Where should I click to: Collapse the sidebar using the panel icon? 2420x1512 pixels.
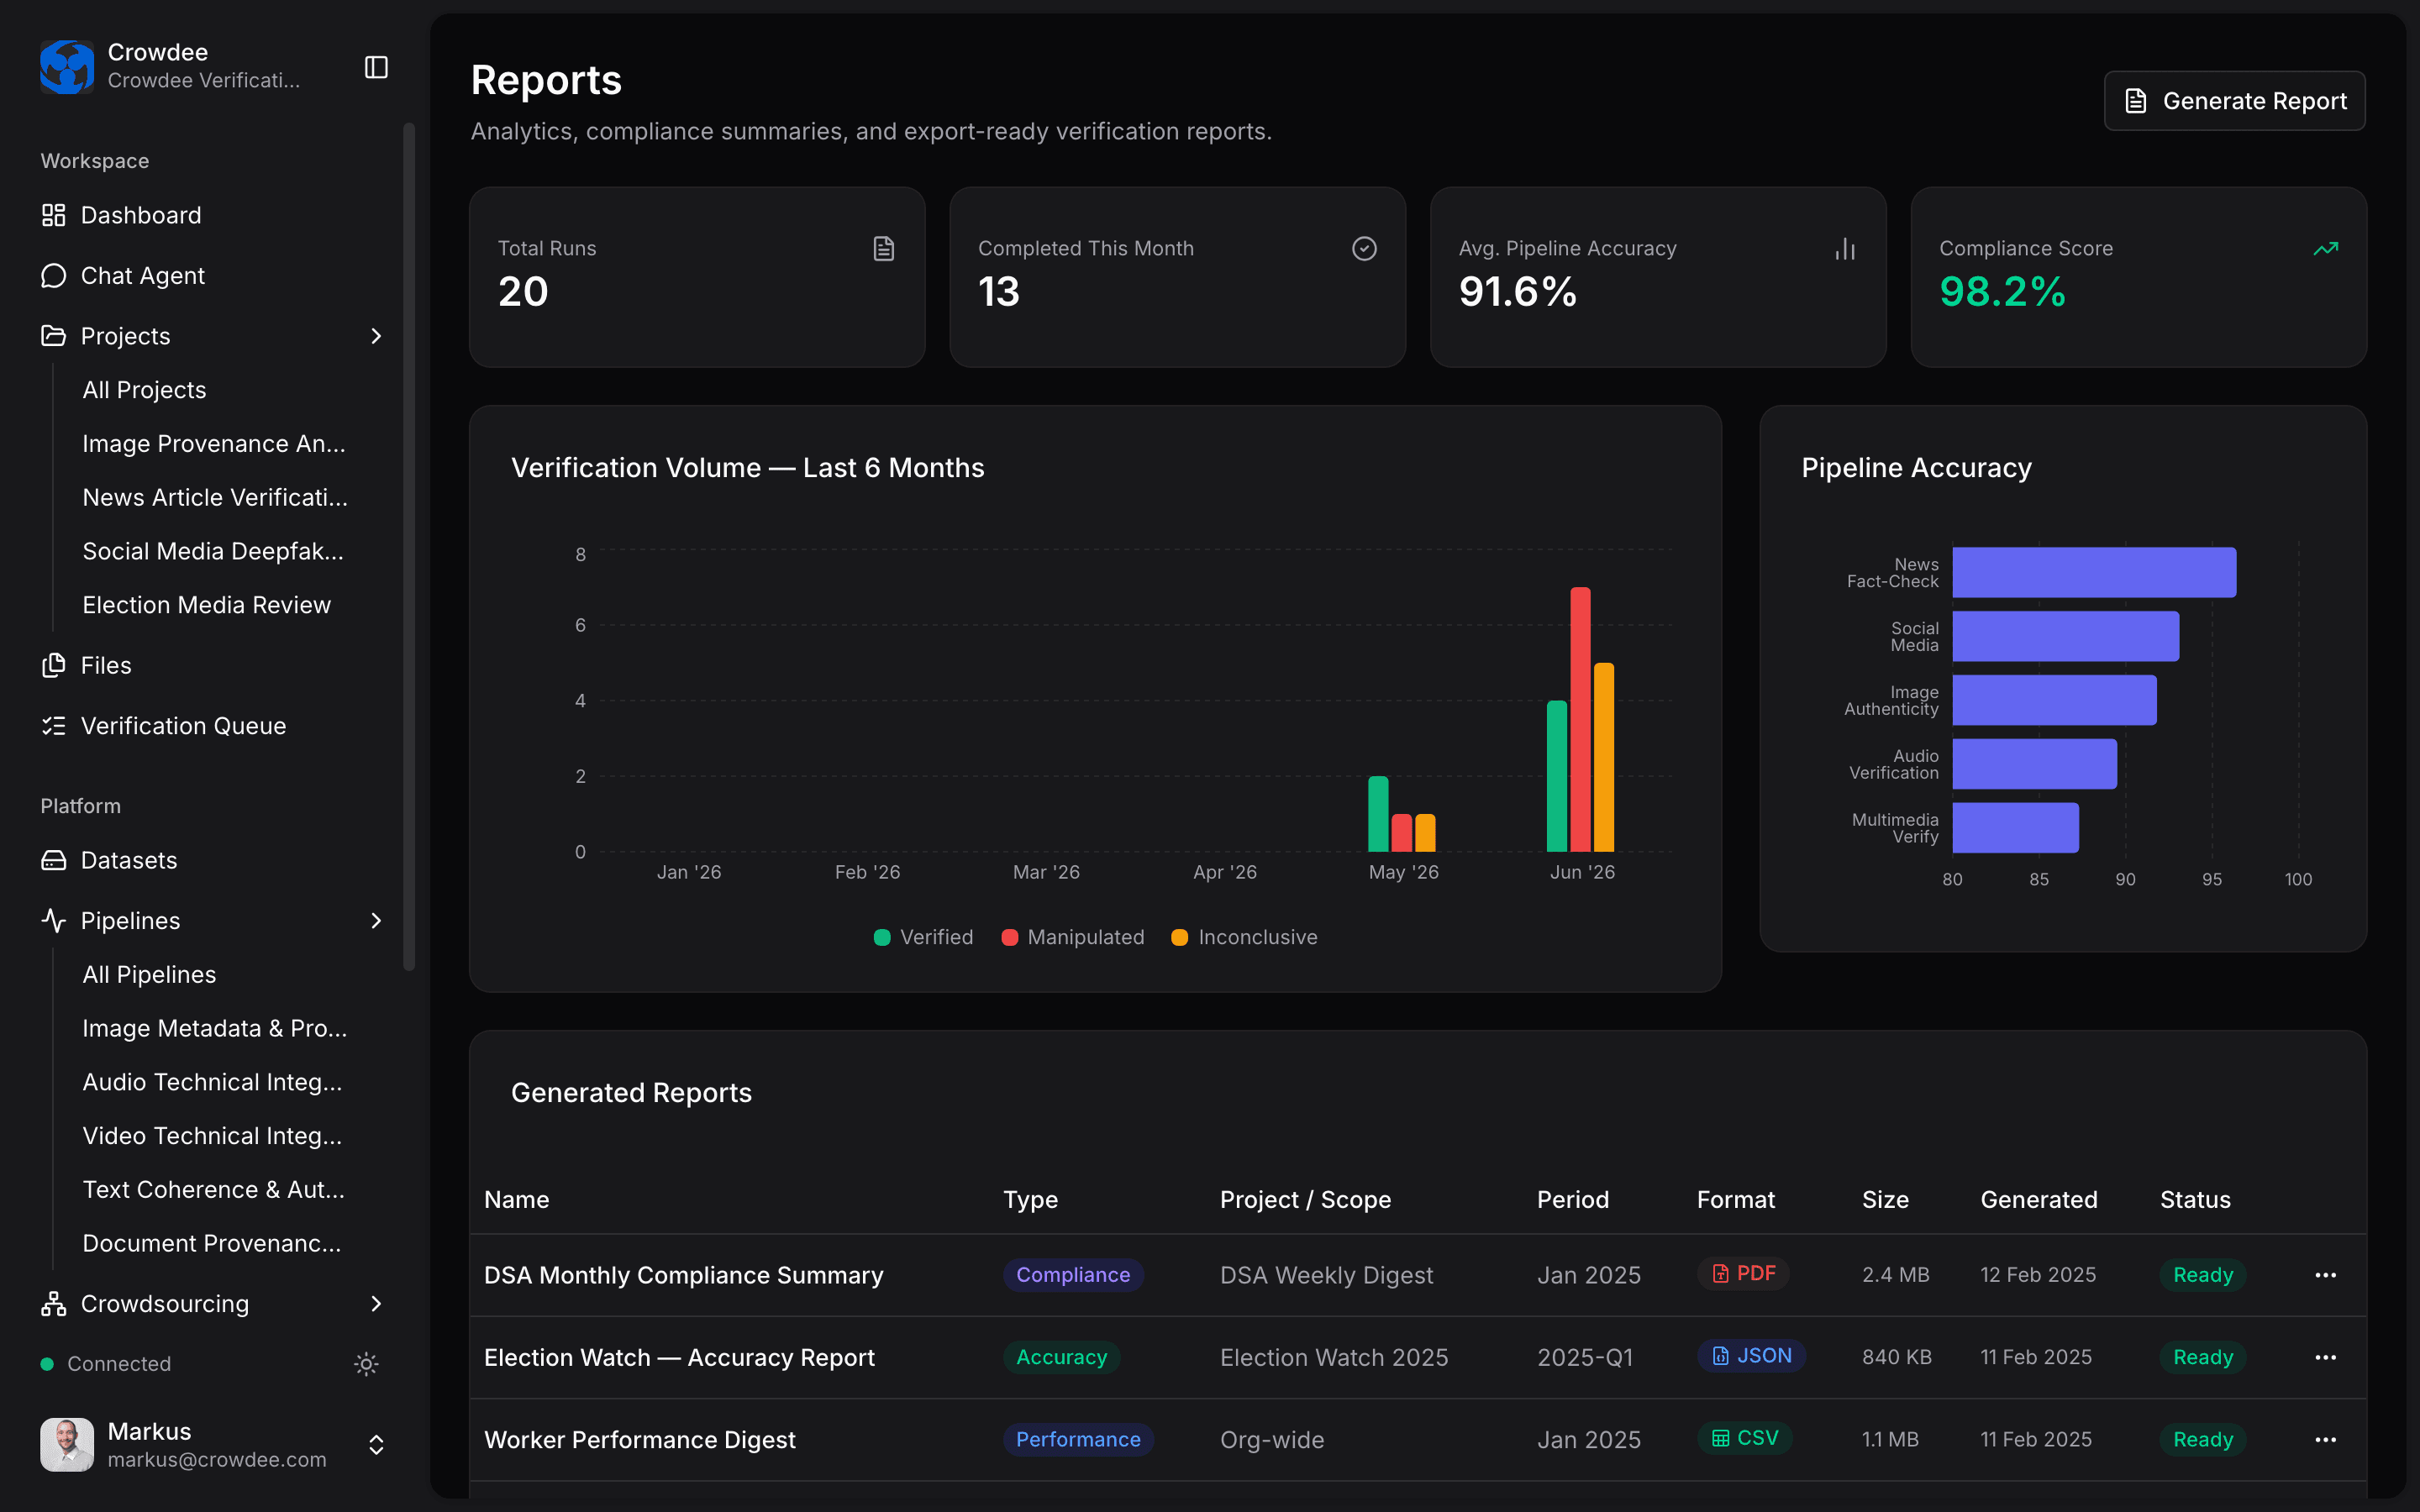376,67
